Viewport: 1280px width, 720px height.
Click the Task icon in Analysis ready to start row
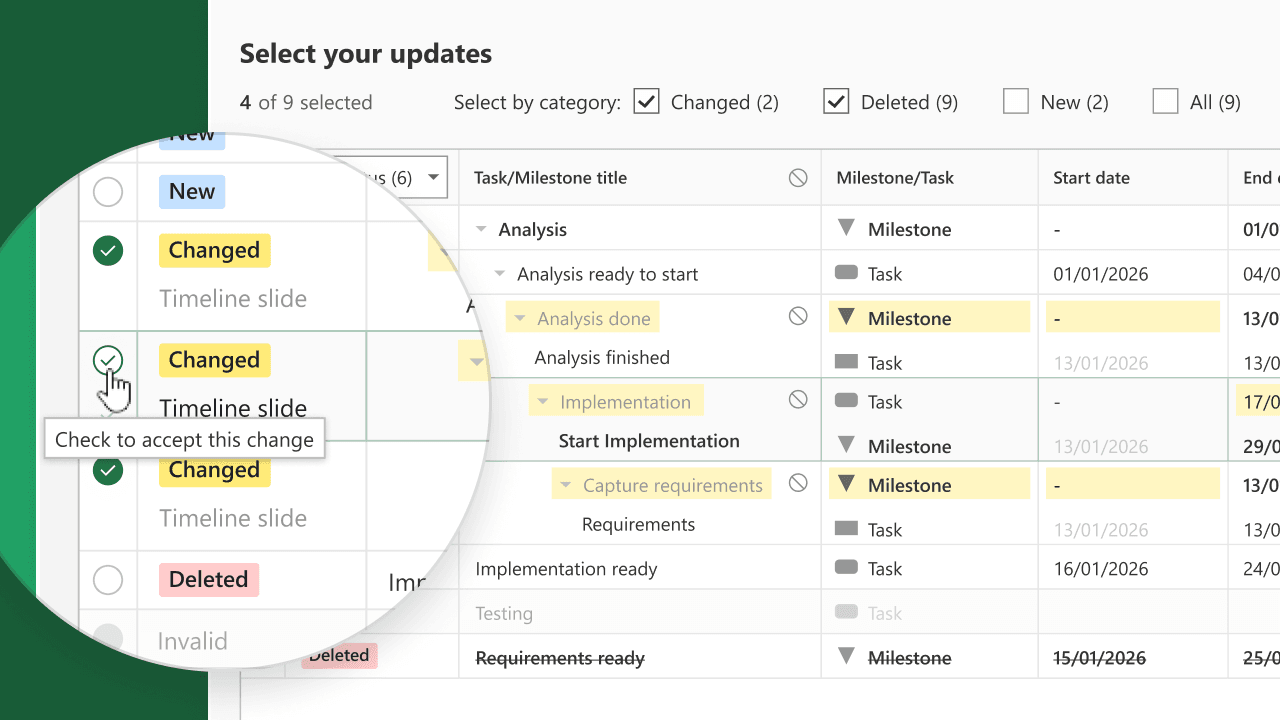click(x=846, y=272)
